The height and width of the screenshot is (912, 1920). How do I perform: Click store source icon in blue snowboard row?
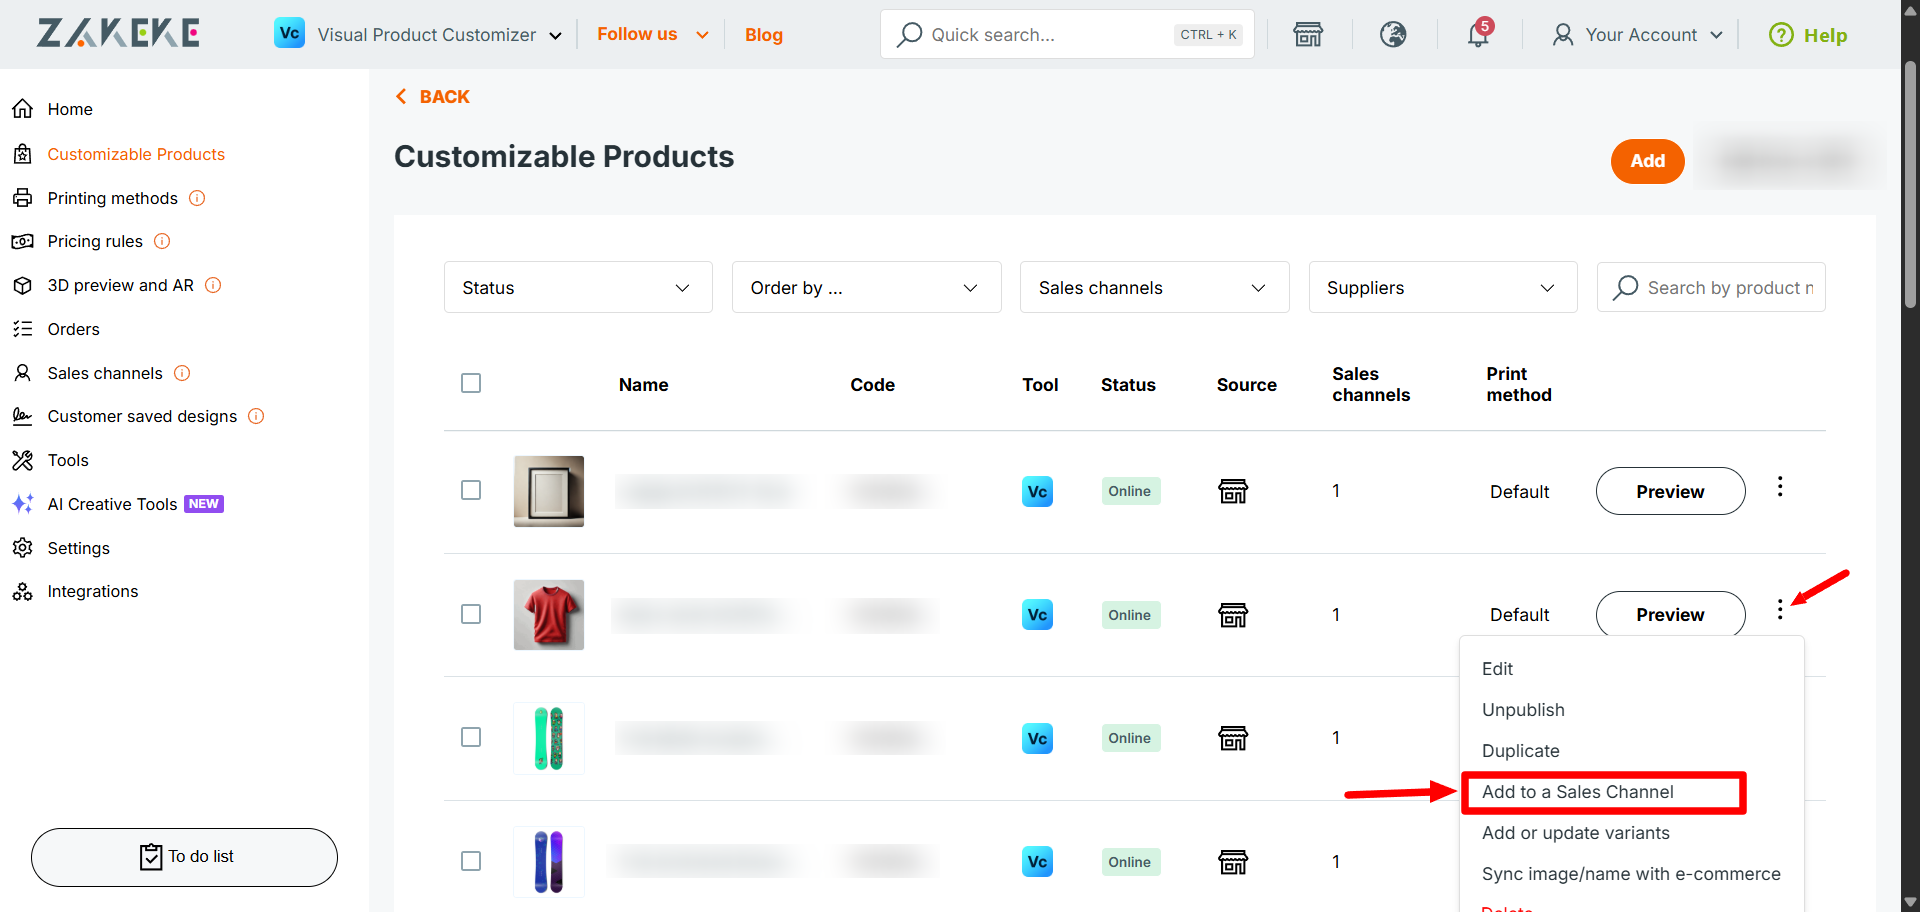(x=1233, y=862)
